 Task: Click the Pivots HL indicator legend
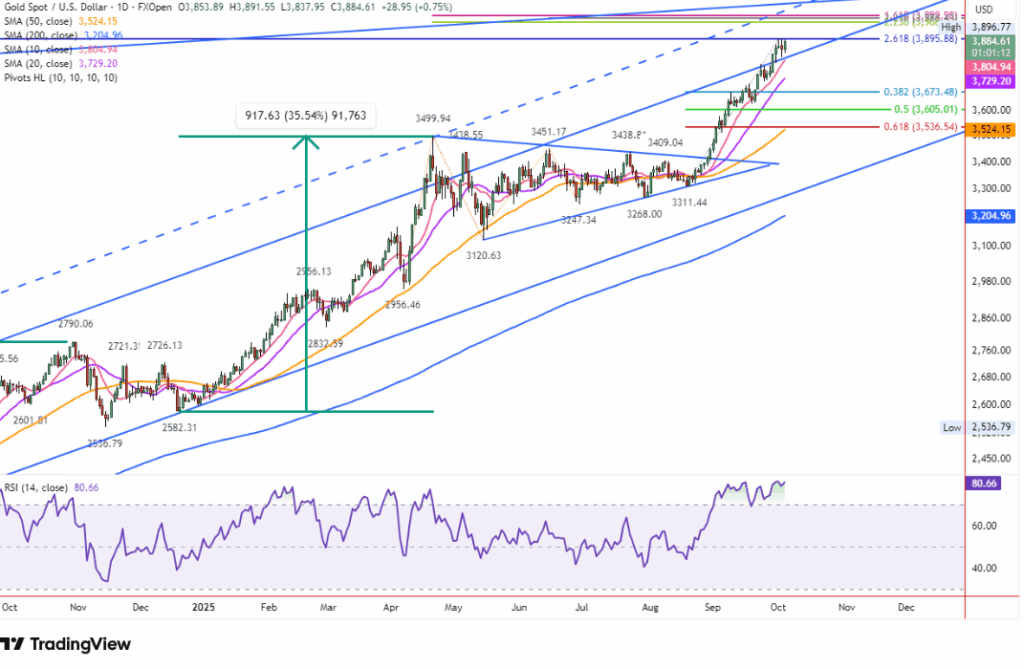(60, 77)
